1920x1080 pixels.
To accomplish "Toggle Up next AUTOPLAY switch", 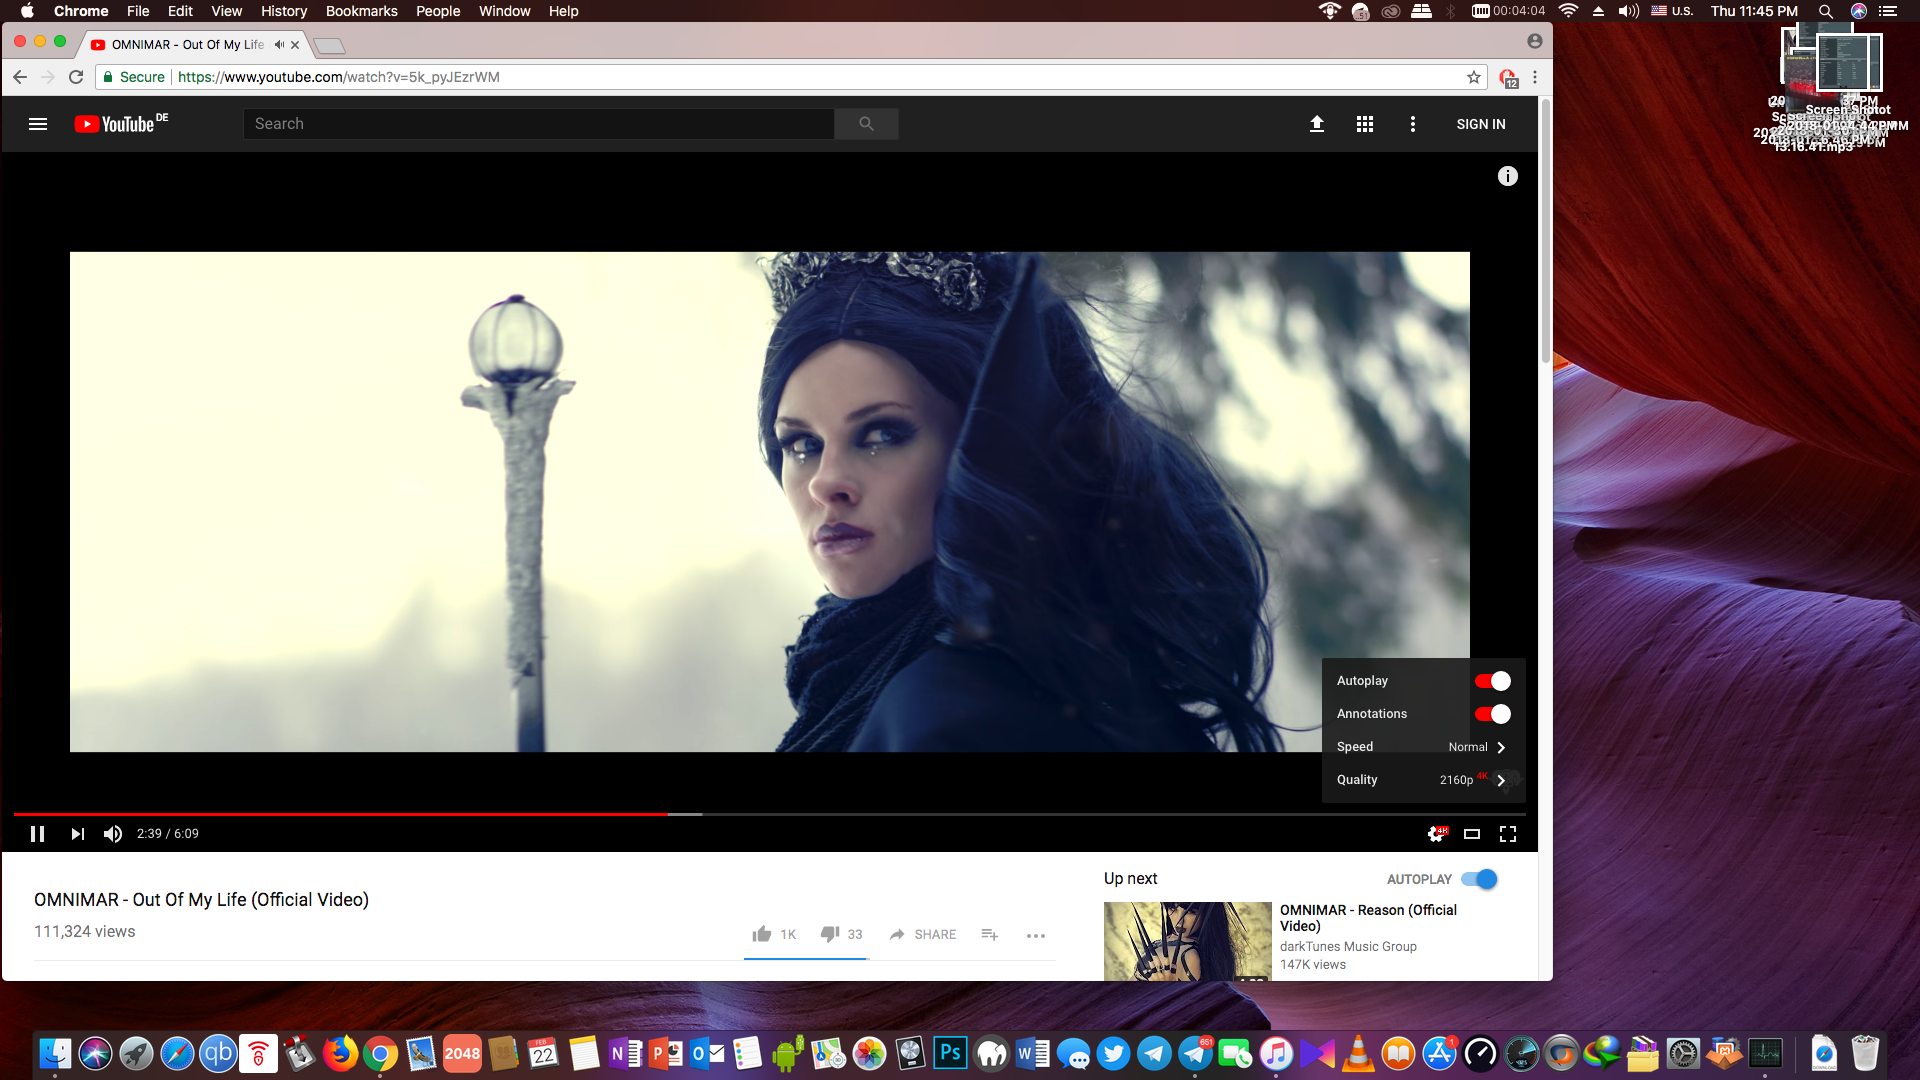I will tap(1479, 879).
